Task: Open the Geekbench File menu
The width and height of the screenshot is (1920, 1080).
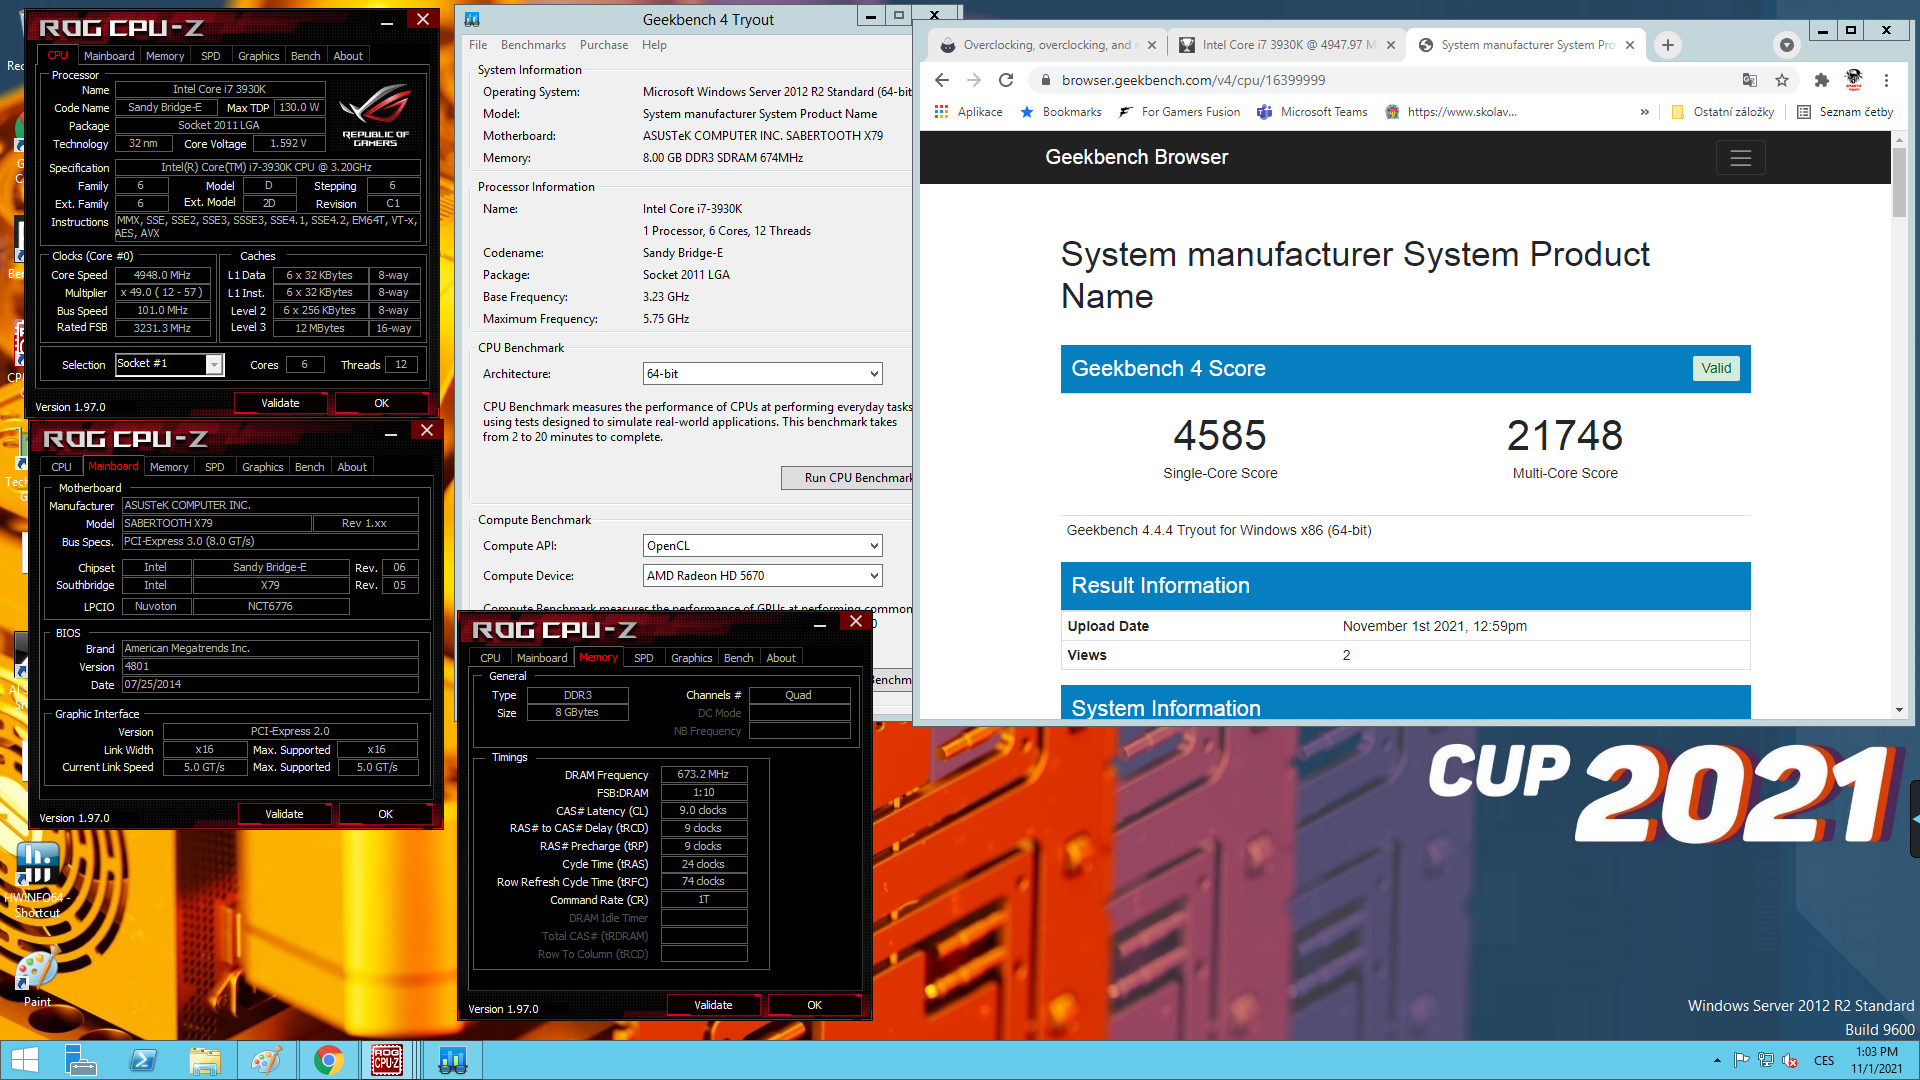Action: (x=478, y=45)
